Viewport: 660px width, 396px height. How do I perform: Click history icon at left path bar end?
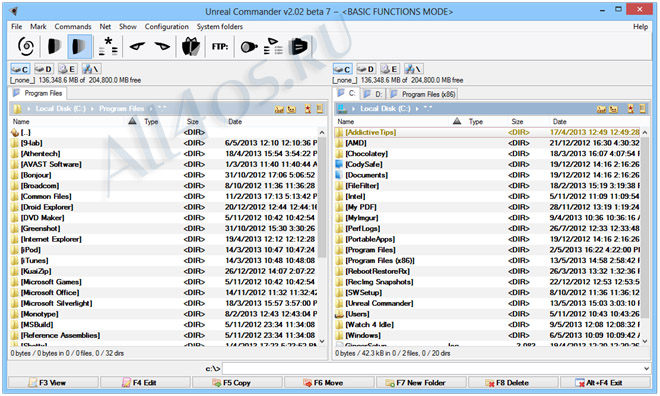[x=319, y=109]
